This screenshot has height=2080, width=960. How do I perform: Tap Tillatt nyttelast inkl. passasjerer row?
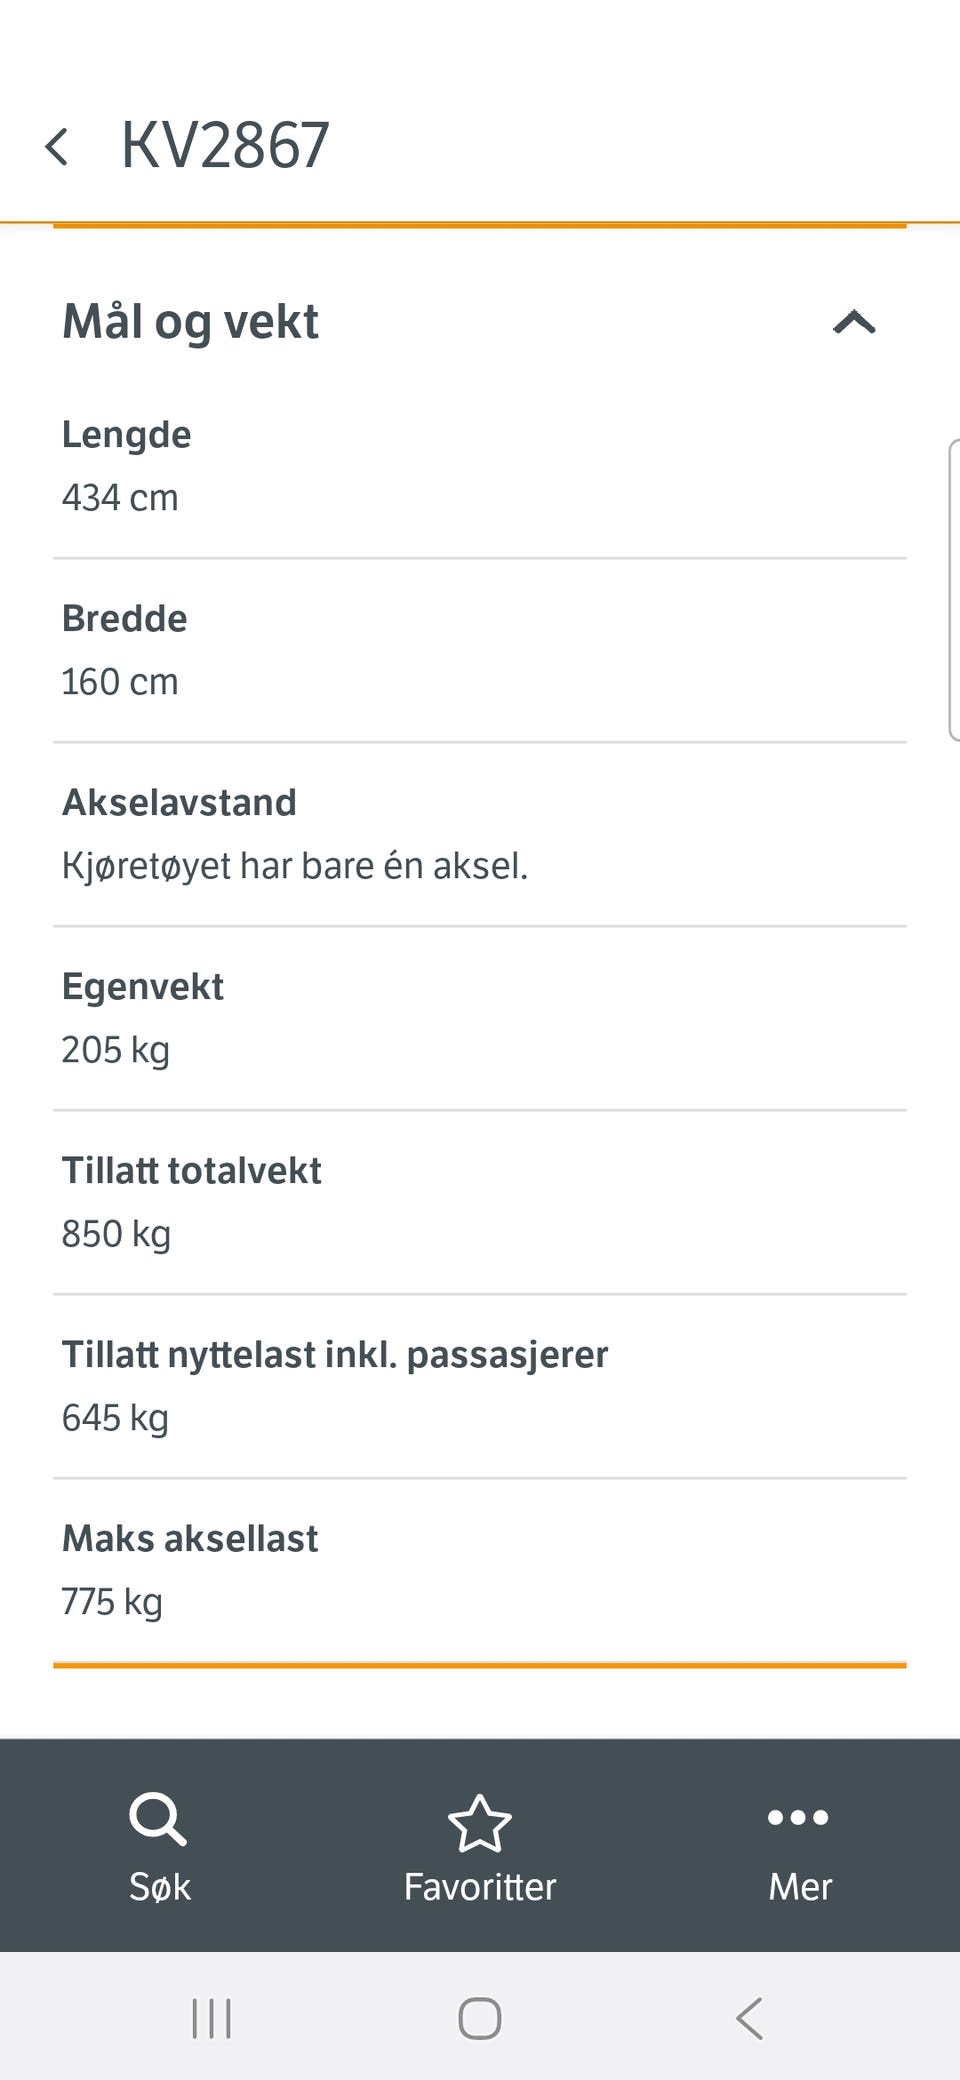480,1386
